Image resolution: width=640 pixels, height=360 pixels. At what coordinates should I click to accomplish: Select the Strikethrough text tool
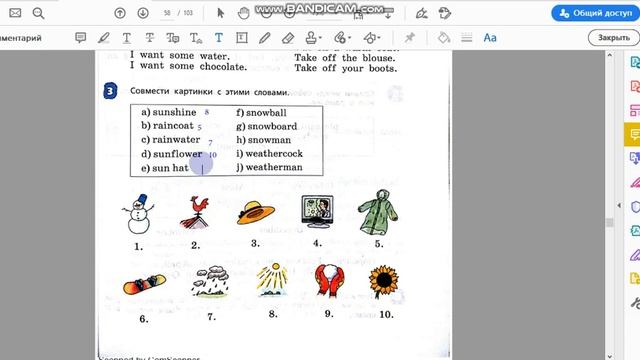click(x=150, y=38)
